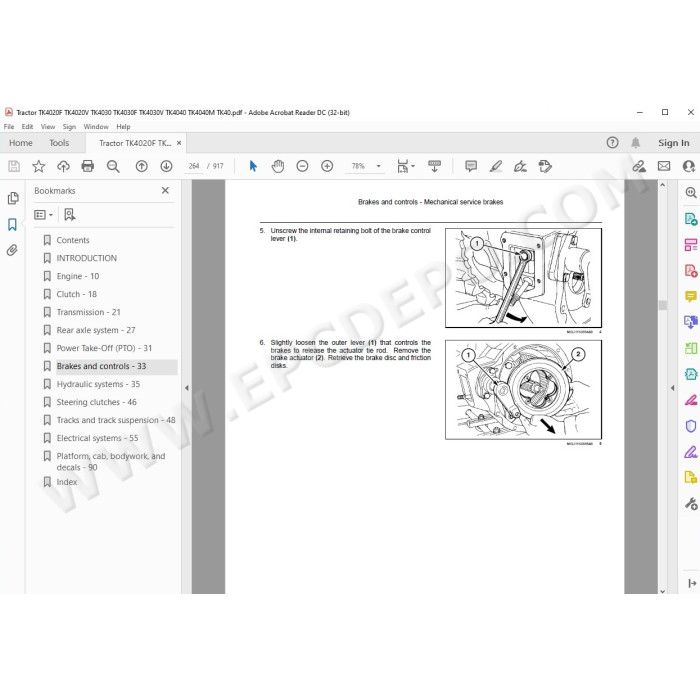Screen dimensions: 700x700
Task: Open the zoom percentage dropdown
Action: click(x=378, y=167)
